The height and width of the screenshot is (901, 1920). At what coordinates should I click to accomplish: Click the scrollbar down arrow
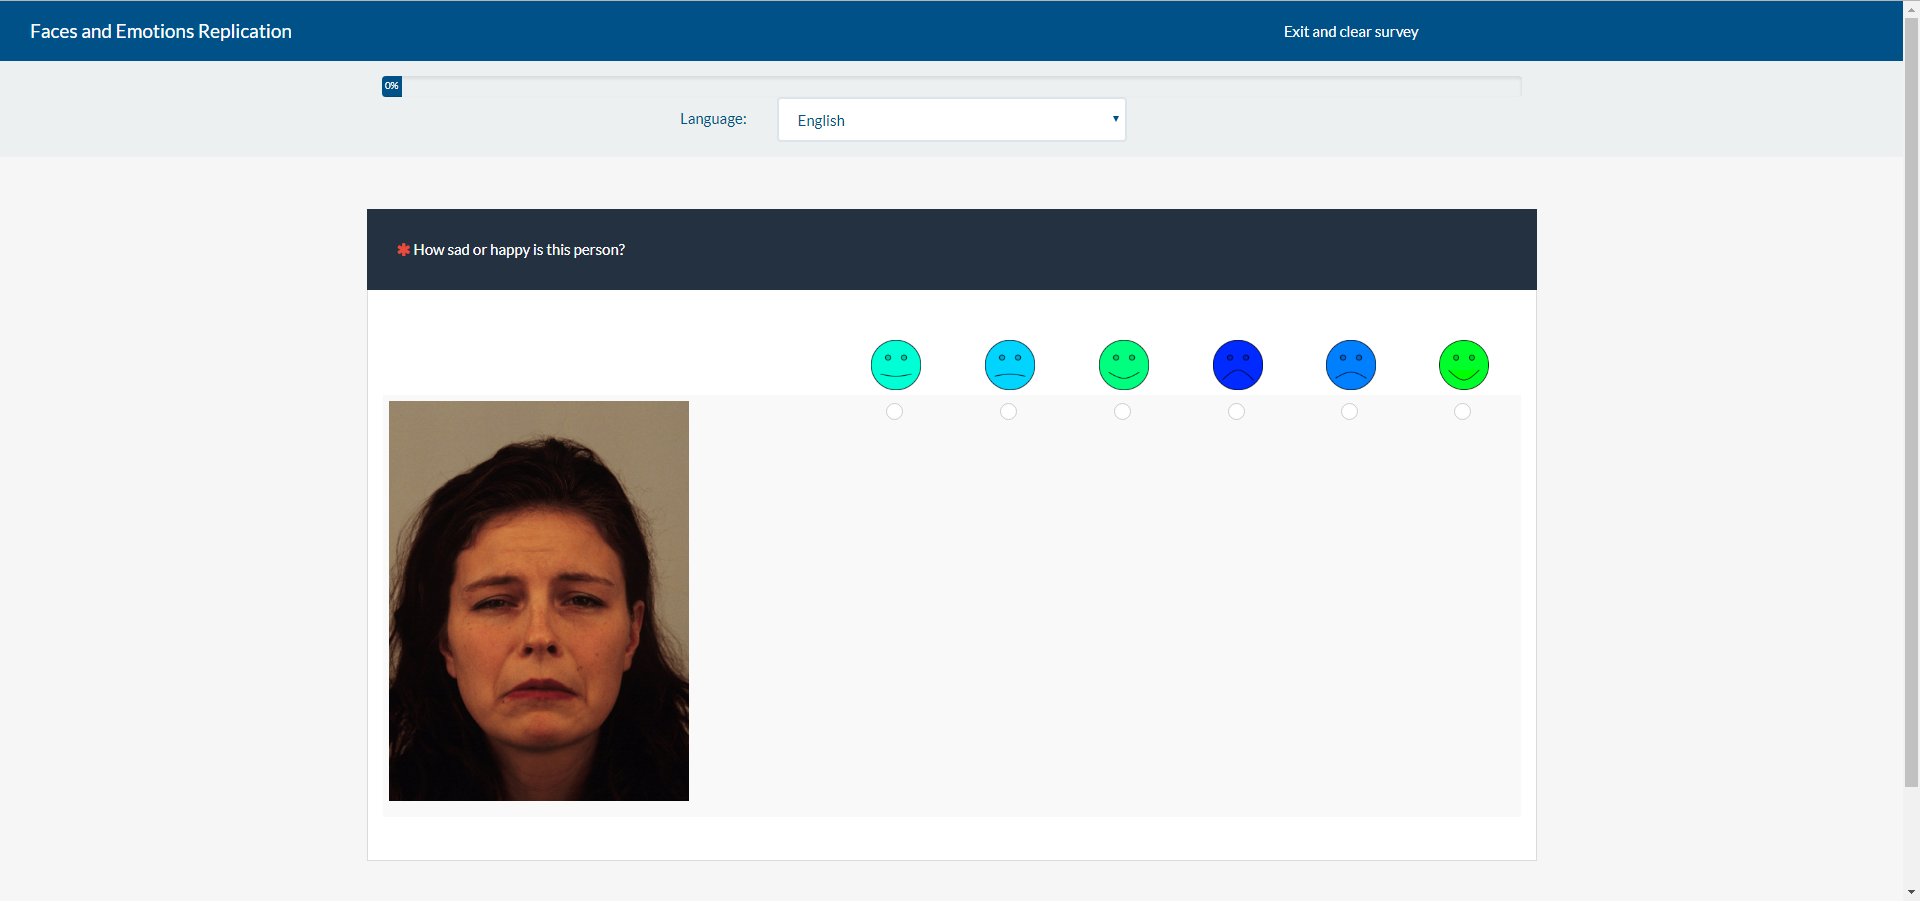[x=1911, y=892]
